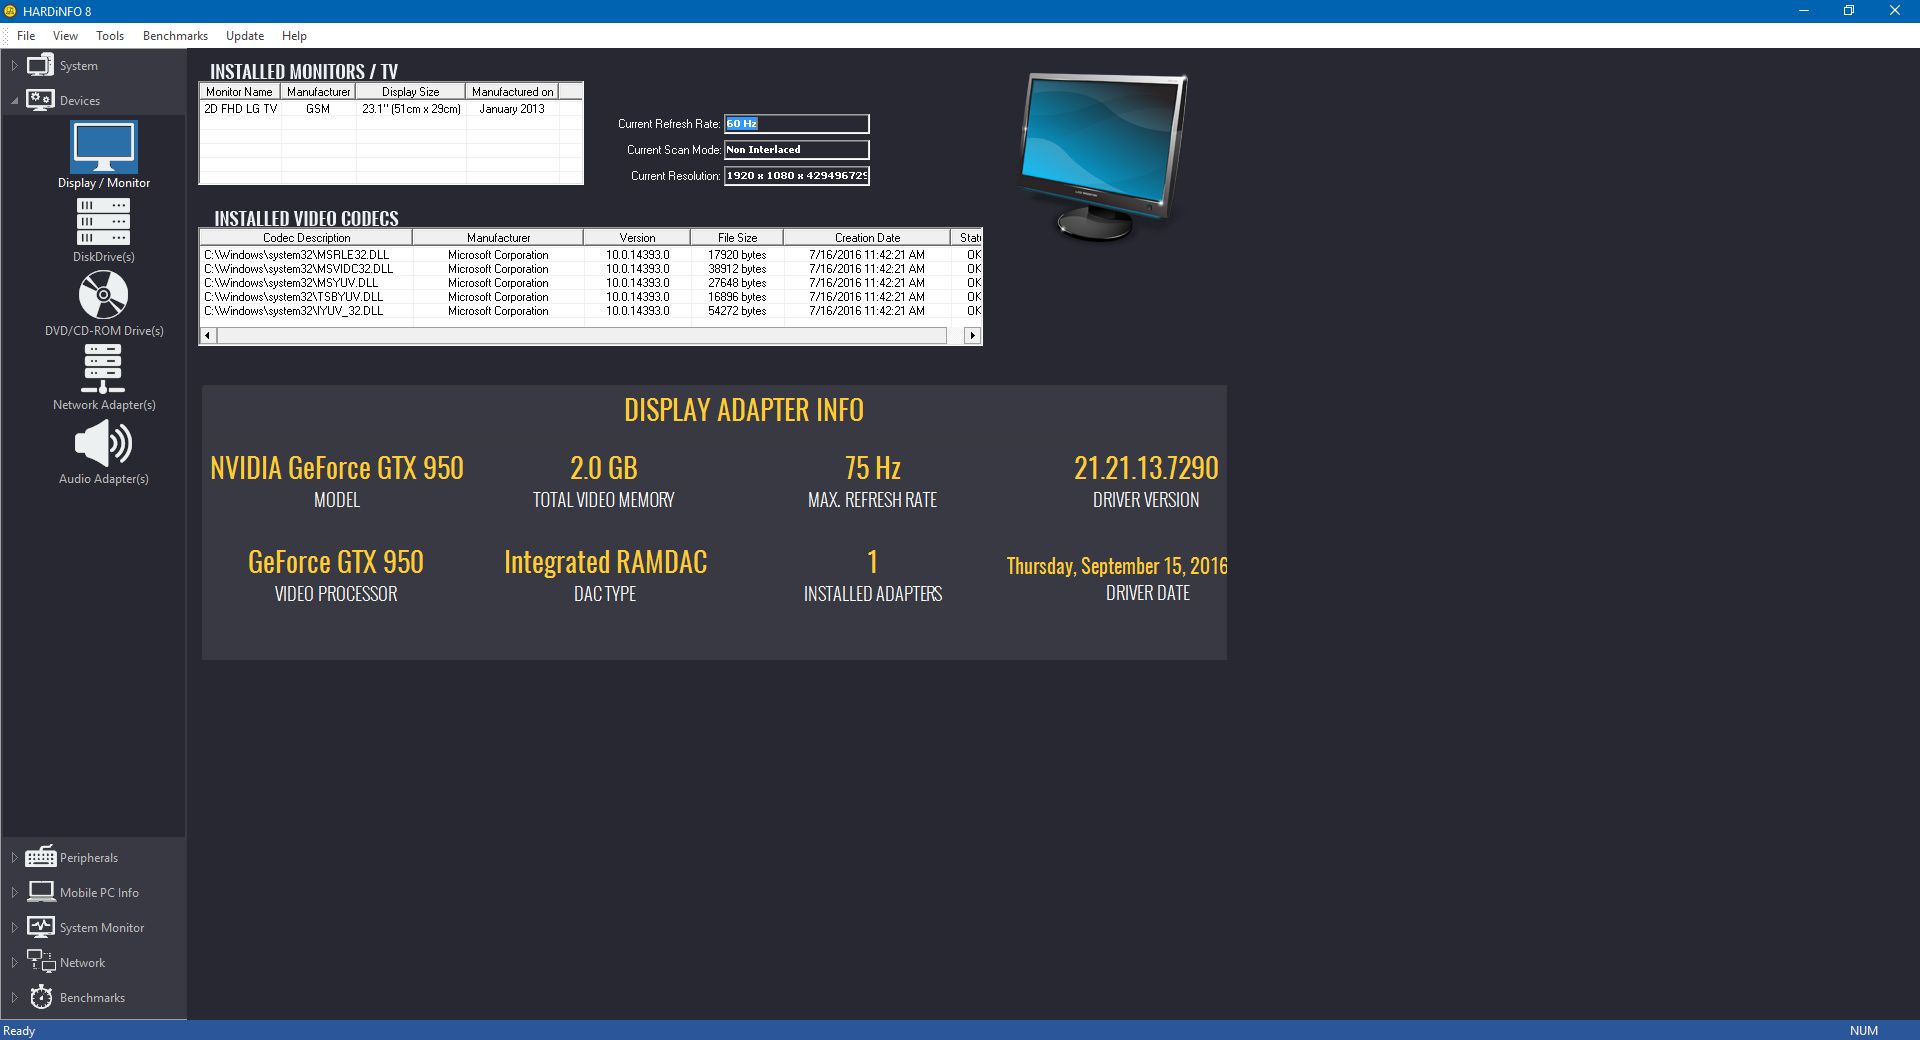Select the MSYUV.DLL codec row
Viewport: 1920px width, 1040px height.
tap(591, 283)
